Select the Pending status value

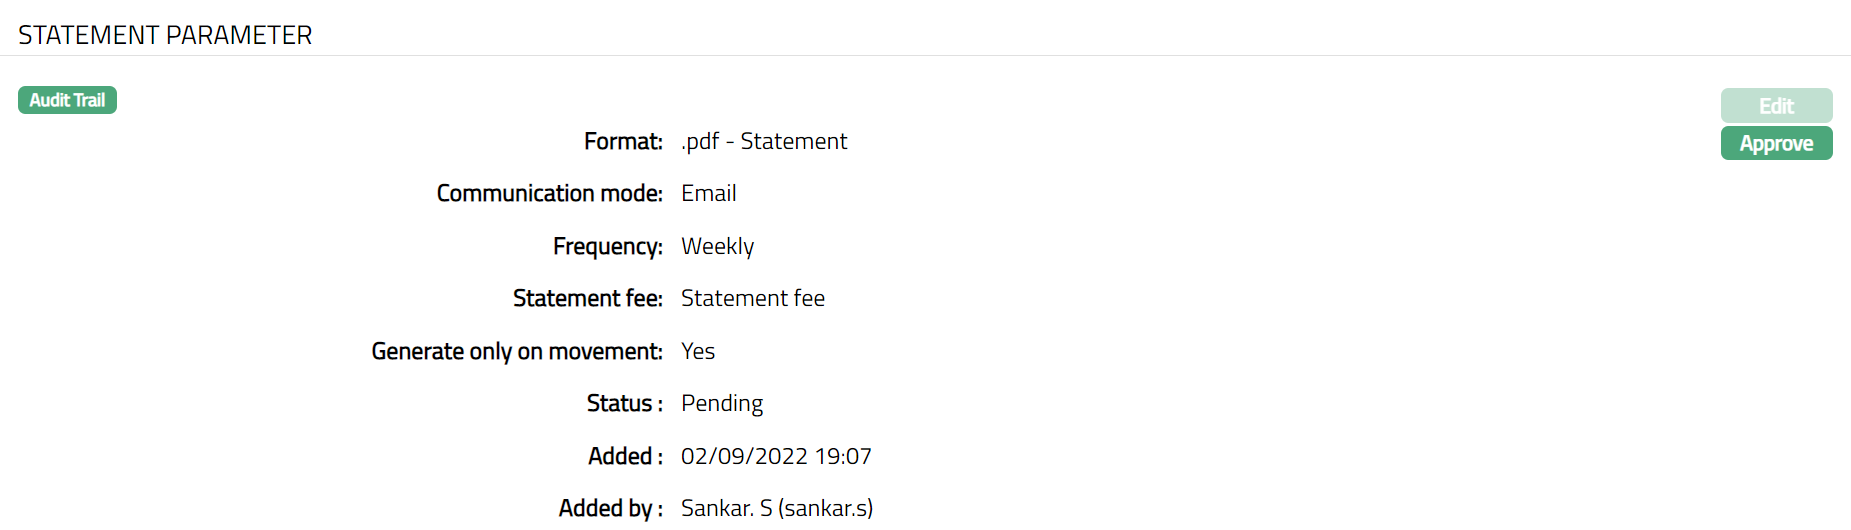pos(722,403)
